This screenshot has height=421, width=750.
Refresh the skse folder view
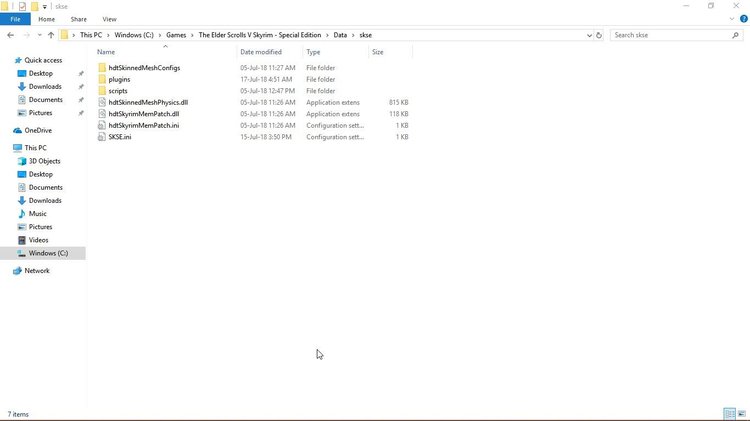(x=598, y=35)
